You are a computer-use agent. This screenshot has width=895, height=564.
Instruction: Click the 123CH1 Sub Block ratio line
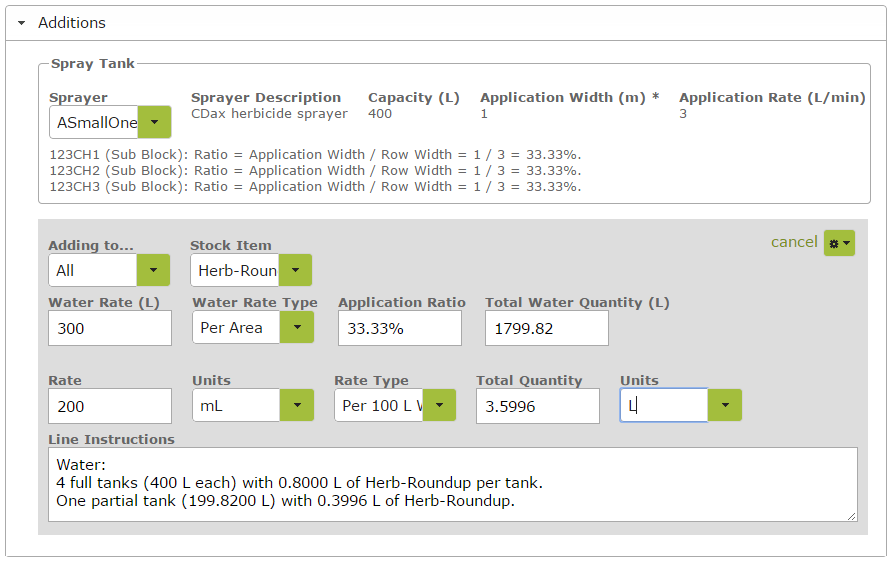coord(316,155)
